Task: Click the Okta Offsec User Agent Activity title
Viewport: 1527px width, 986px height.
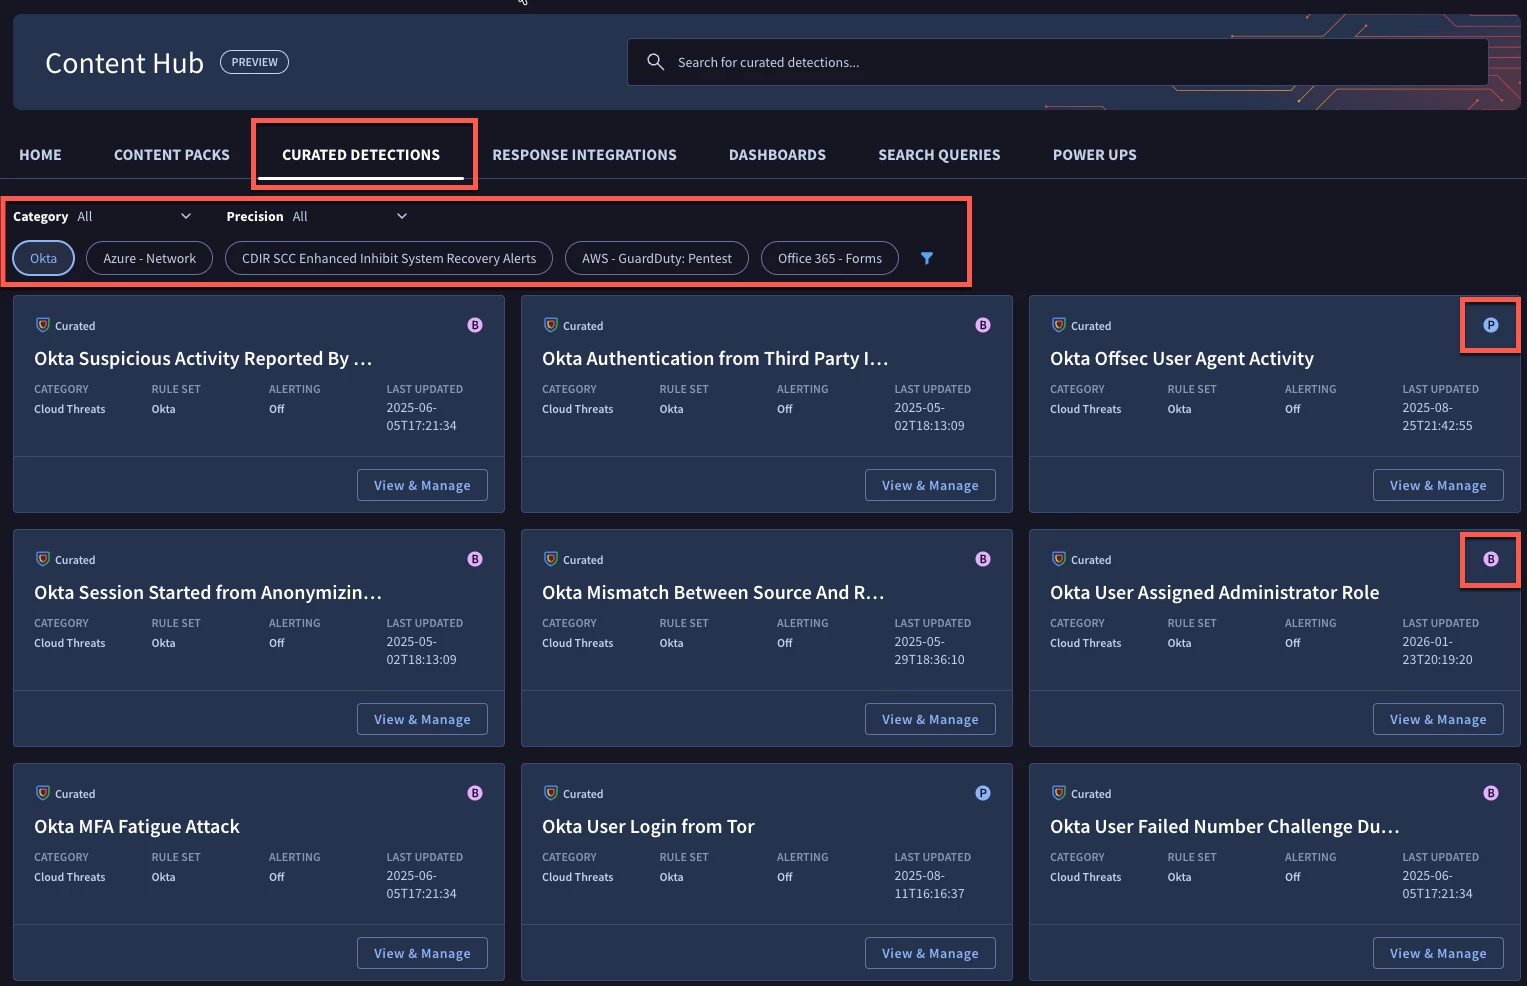Action: tap(1181, 358)
